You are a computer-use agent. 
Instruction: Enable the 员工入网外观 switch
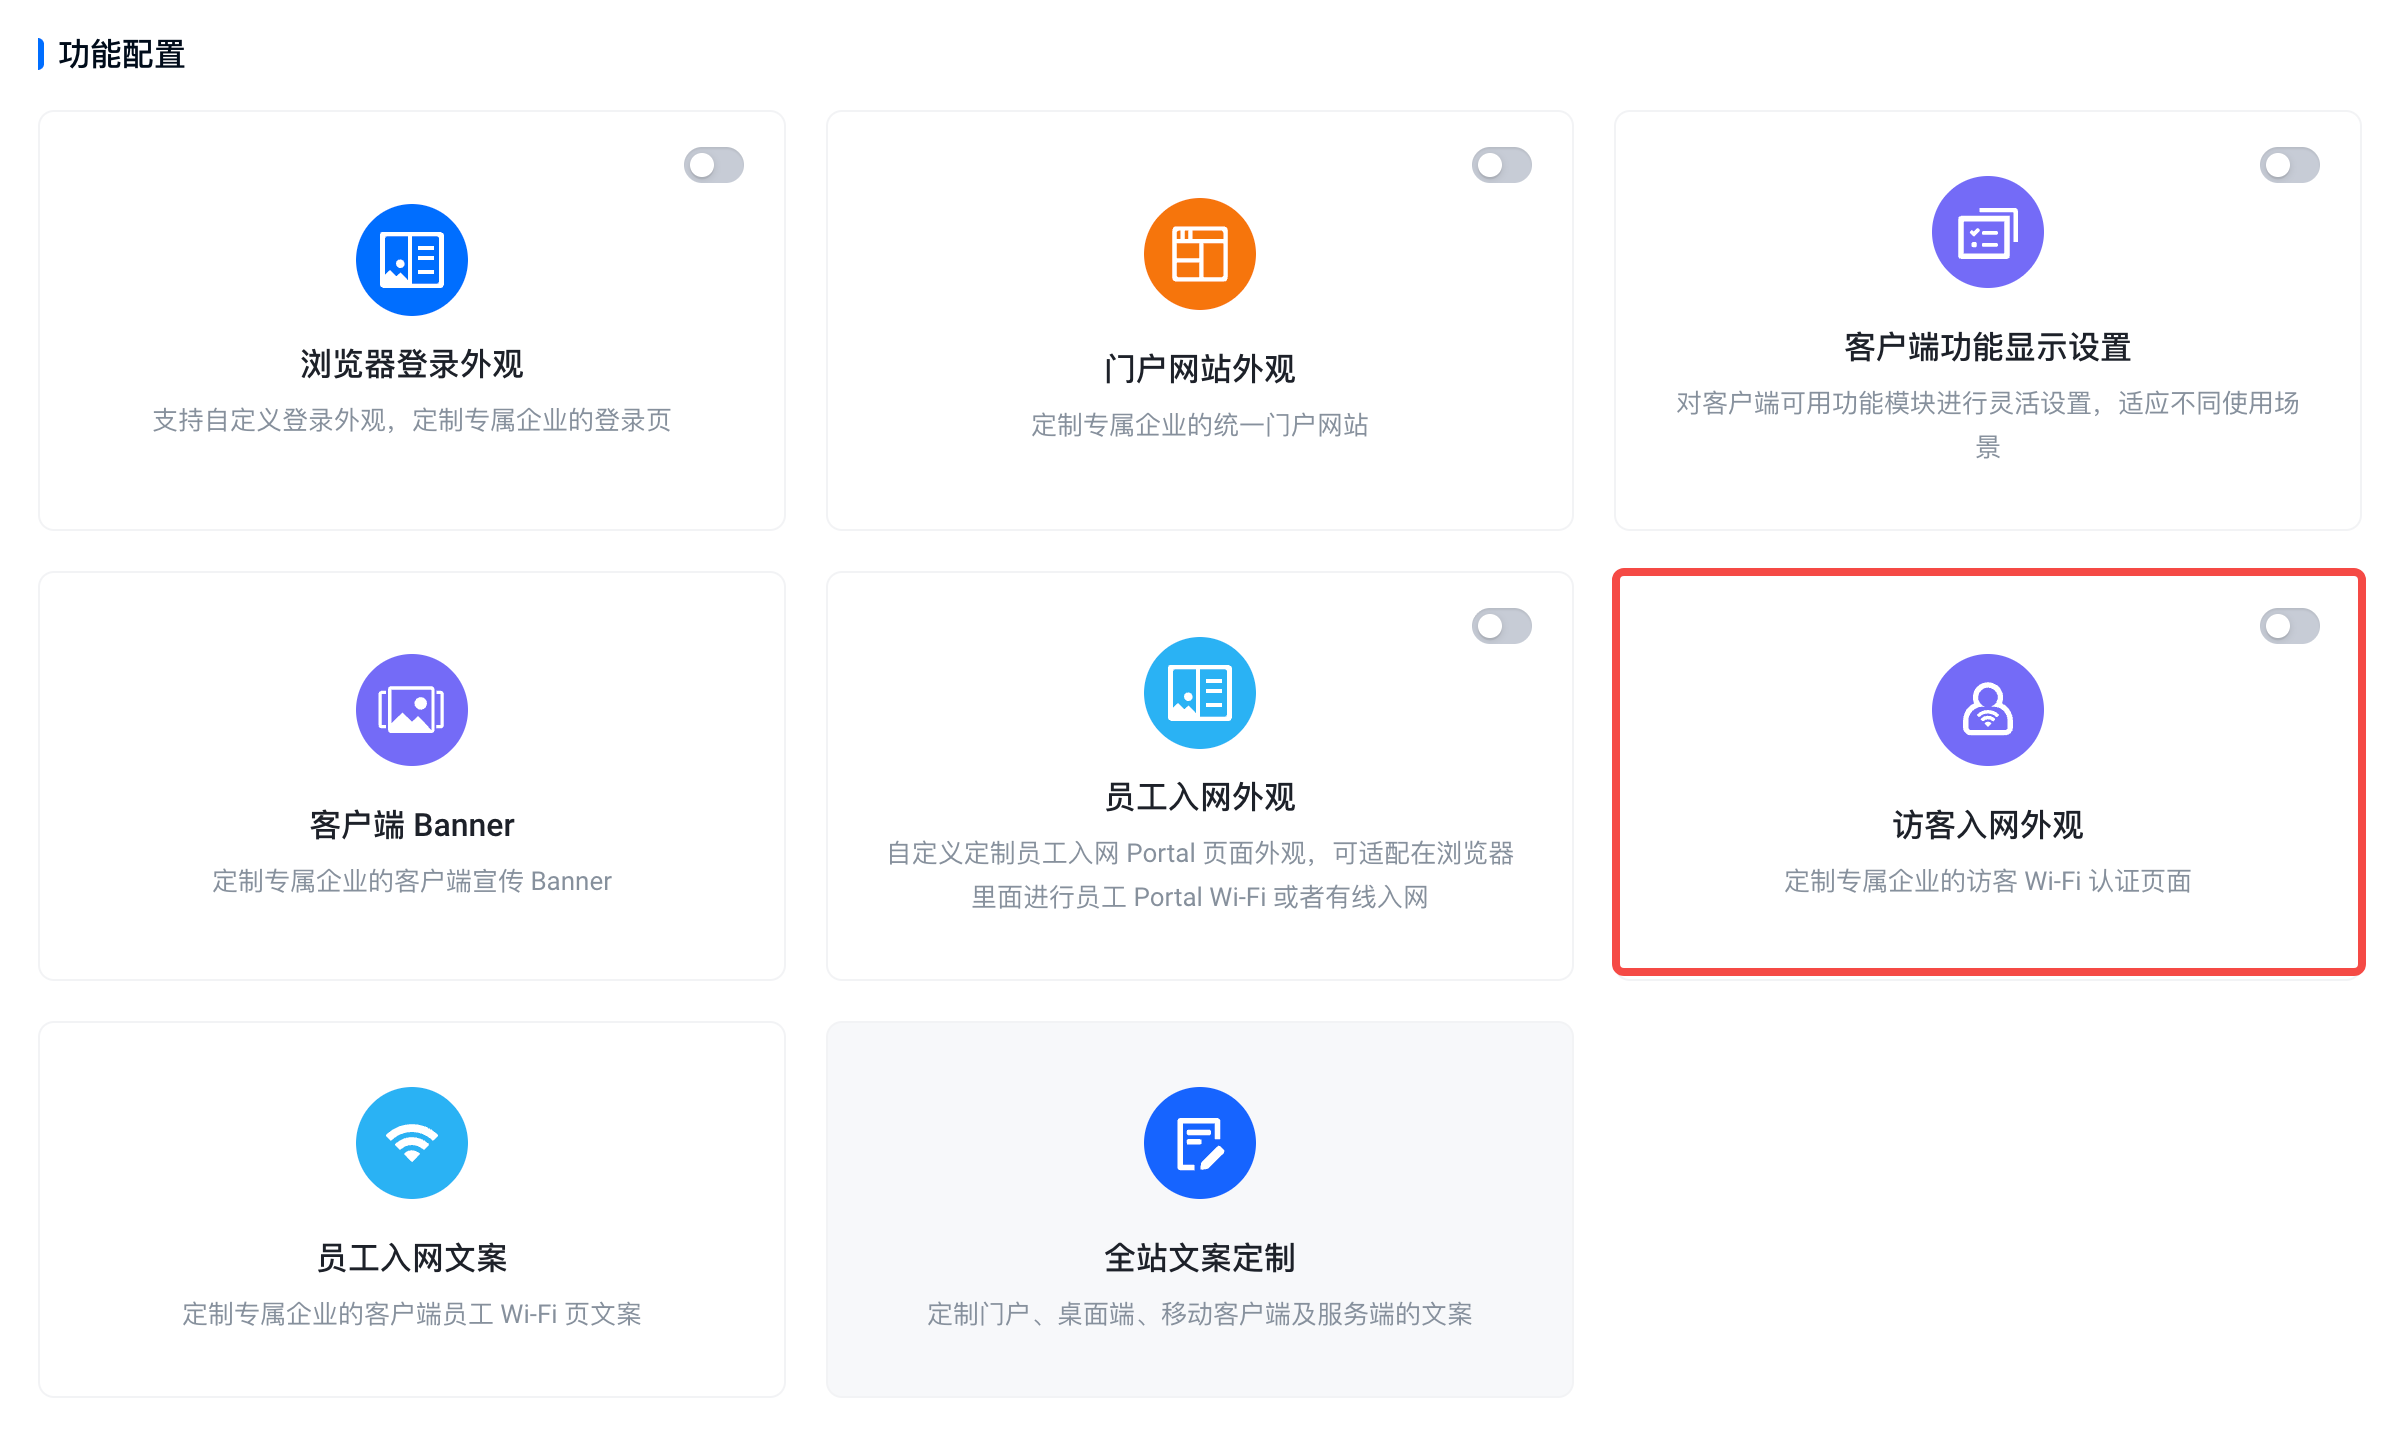[x=1501, y=626]
